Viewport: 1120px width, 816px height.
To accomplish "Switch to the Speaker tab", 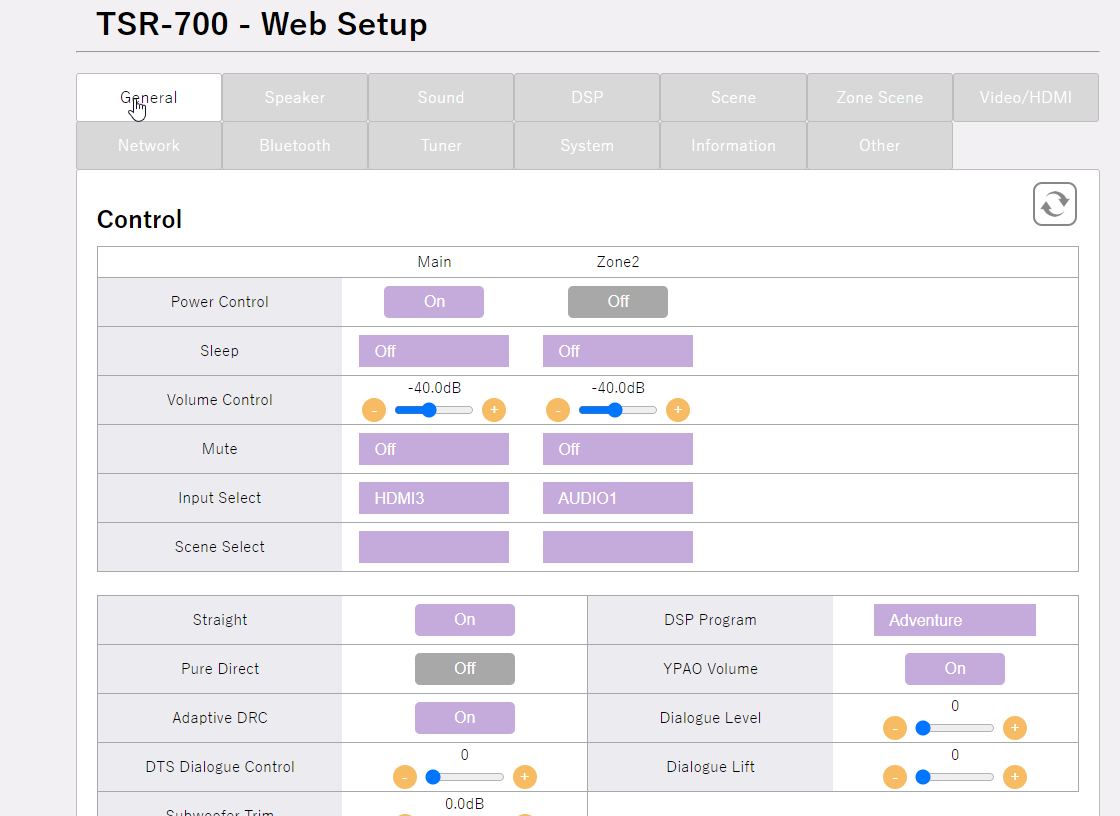I will point(295,98).
